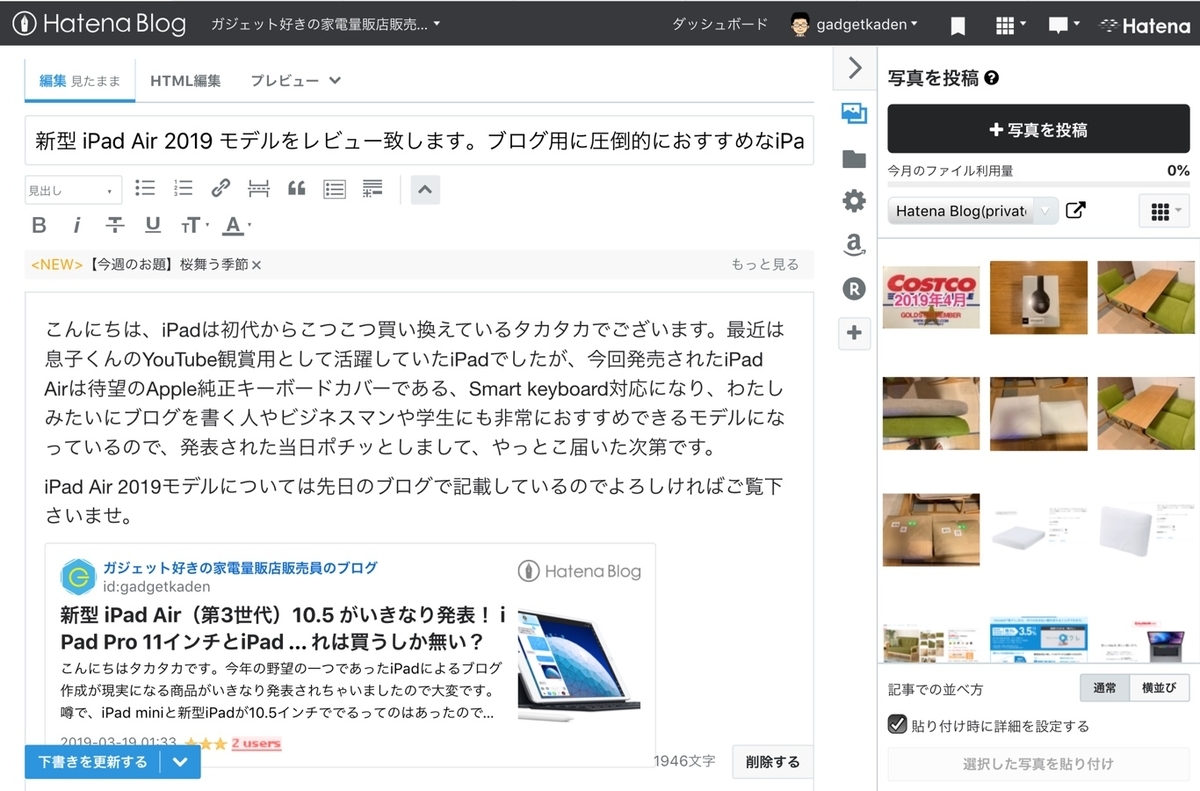The width and height of the screenshot is (1200, 791).
Task: Open the Hatena services grid menu
Action: click(1012, 25)
